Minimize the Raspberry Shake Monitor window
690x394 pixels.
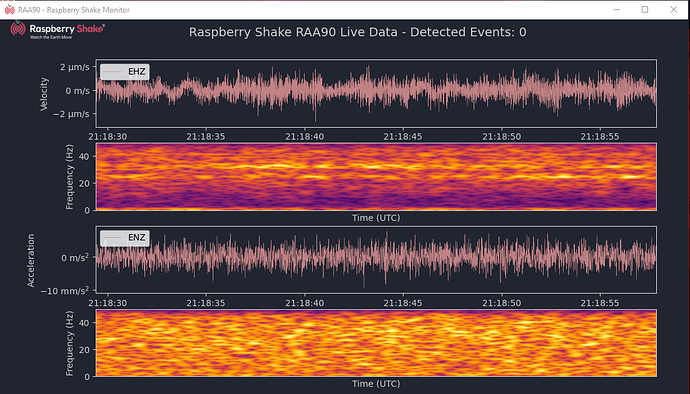pos(617,10)
